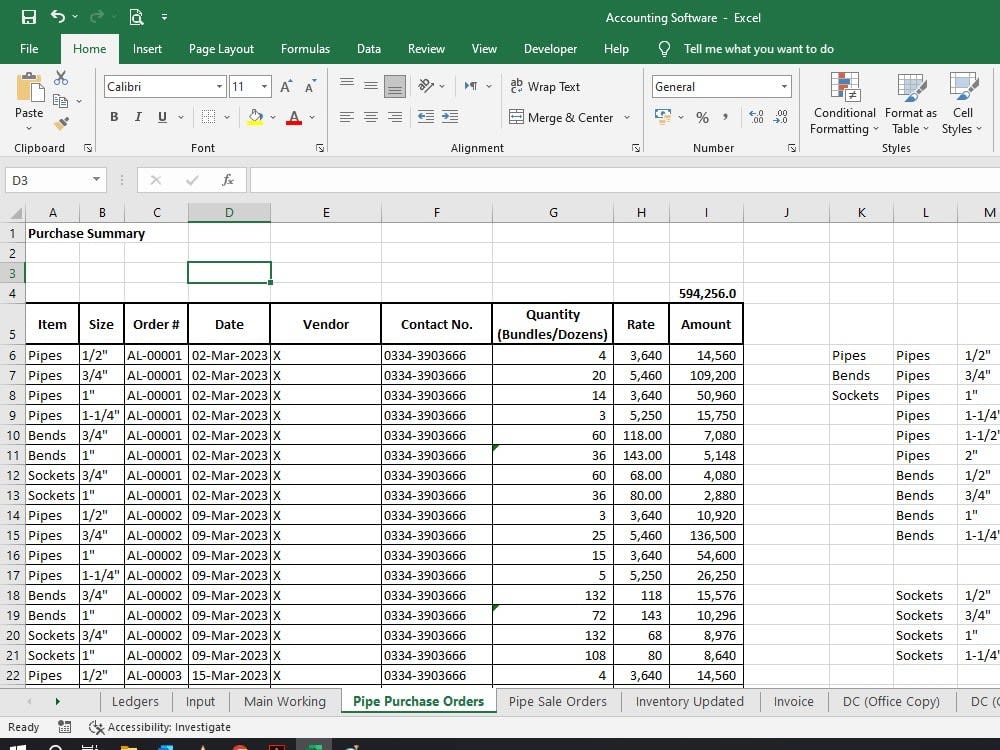The height and width of the screenshot is (750, 1000).
Task: Apply Underline formatting
Action: coord(161,117)
